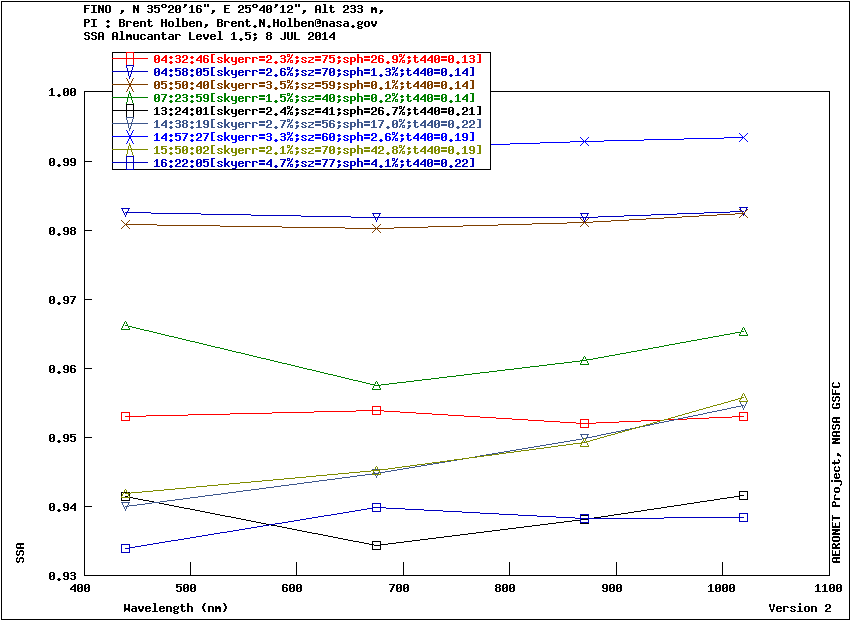Viewport: 850px width, 620px height.
Task: Select the 04:32:46 legend entry
Action: (x=300, y=60)
